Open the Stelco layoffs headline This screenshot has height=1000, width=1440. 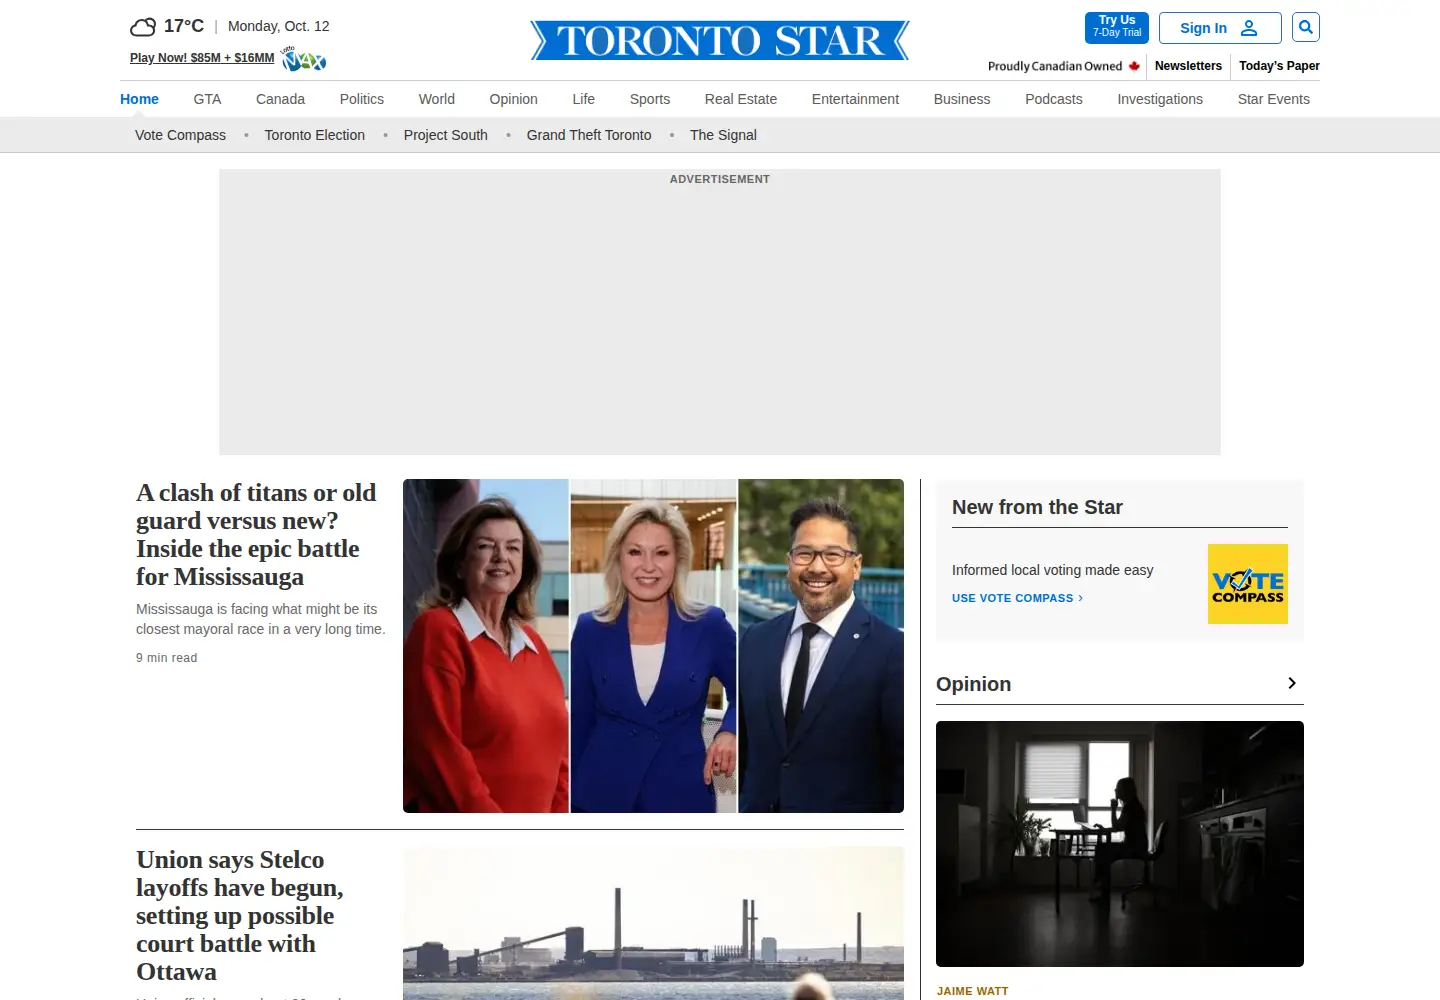click(240, 916)
